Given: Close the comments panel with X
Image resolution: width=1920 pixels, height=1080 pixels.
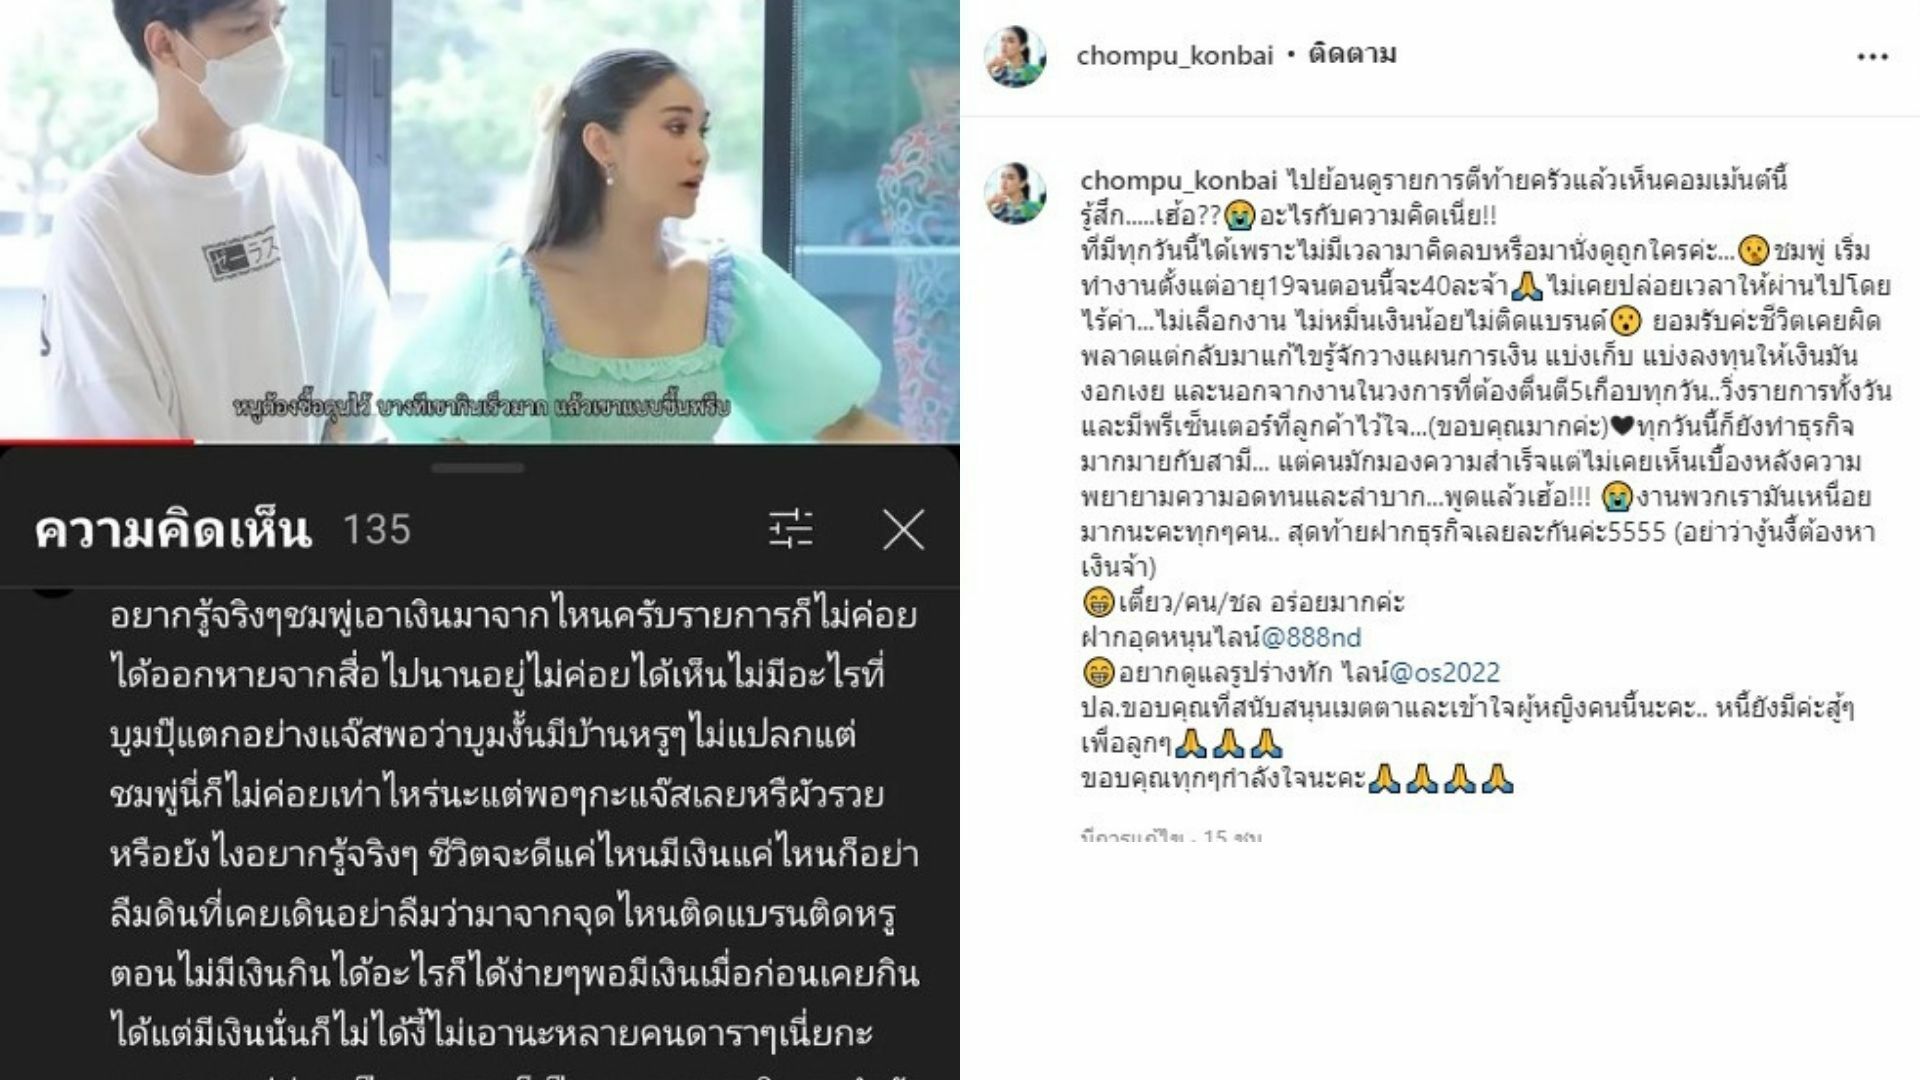Looking at the screenshot, I should tap(903, 530).
